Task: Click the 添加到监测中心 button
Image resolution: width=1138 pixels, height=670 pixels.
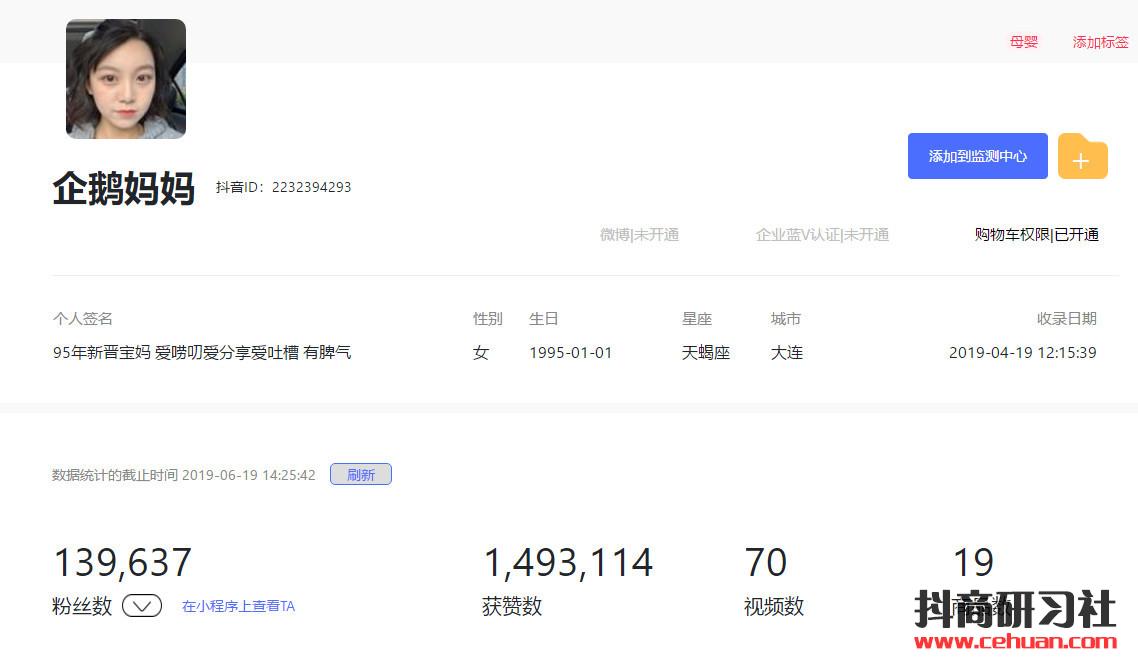Action: (x=977, y=156)
